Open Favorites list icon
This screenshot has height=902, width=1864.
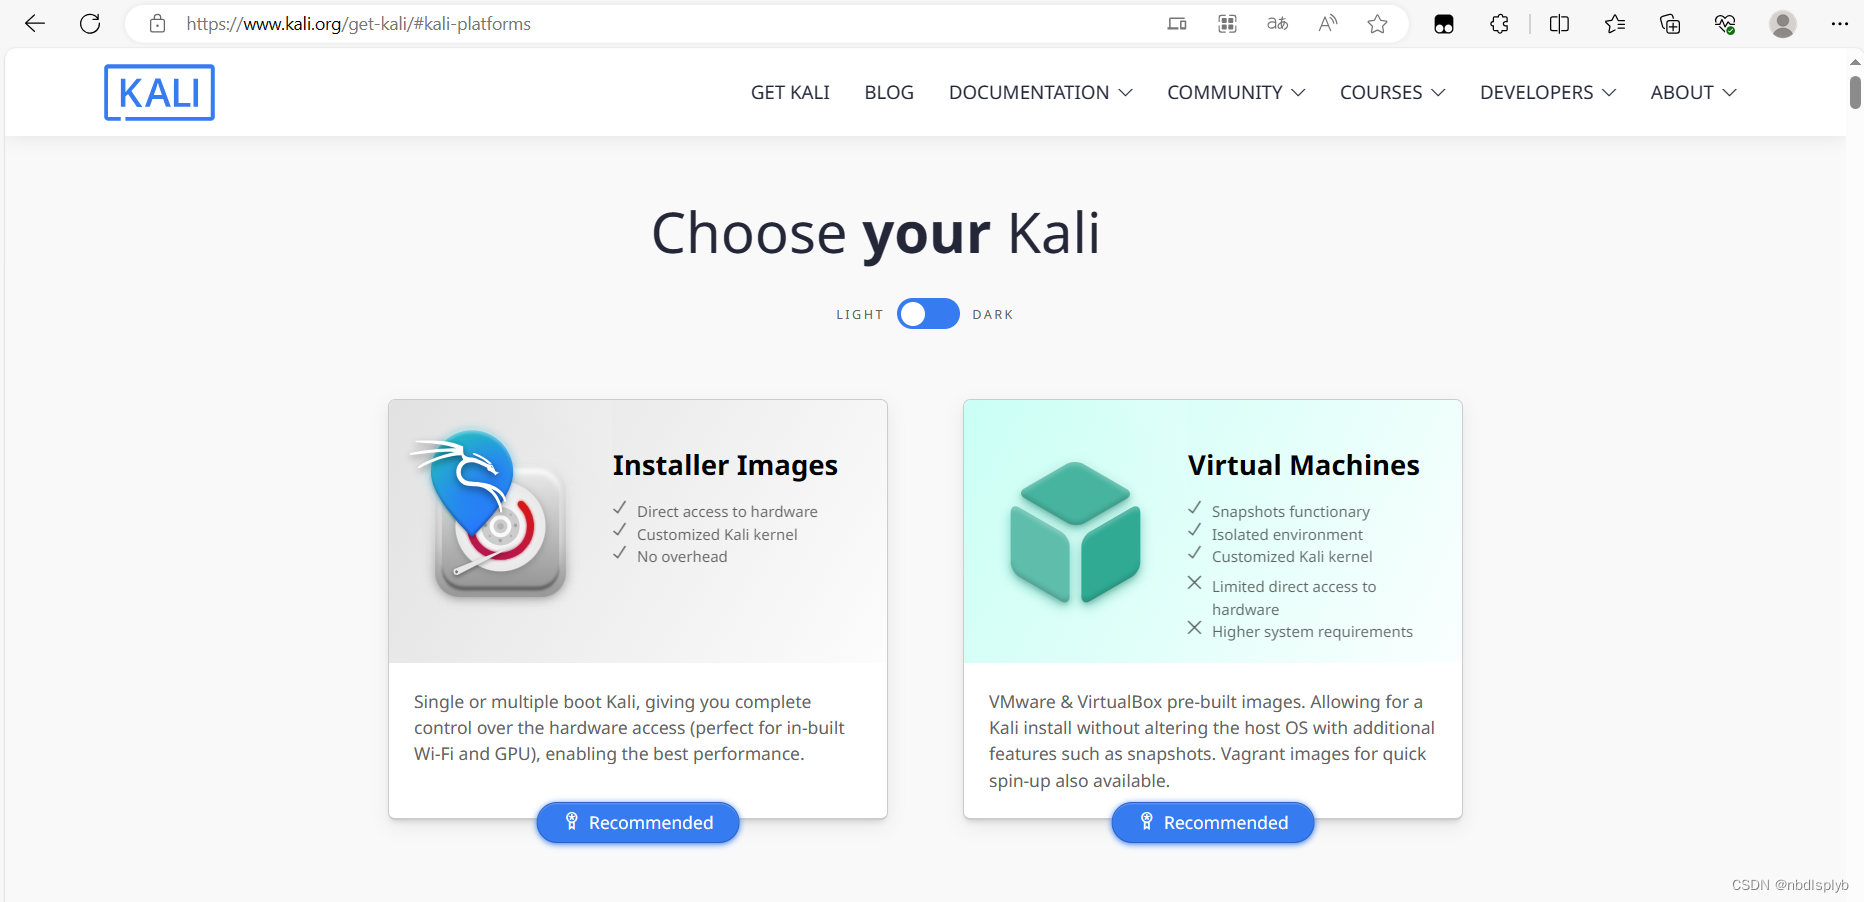[1615, 24]
